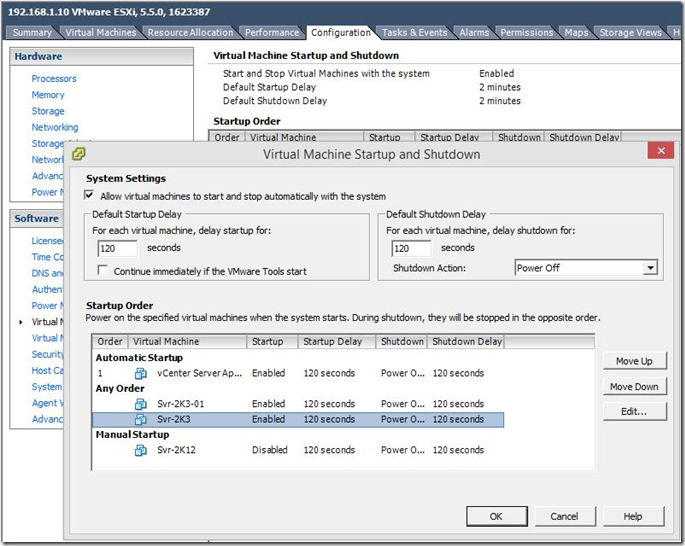Confirm the dialog with OK

click(x=497, y=516)
